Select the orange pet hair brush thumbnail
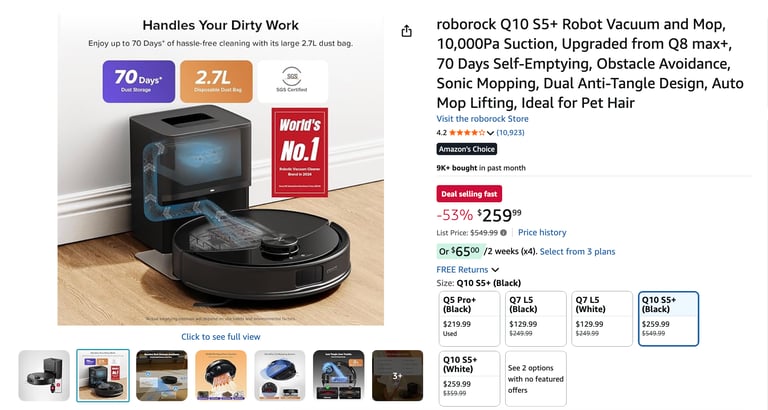 click(221, 375)
